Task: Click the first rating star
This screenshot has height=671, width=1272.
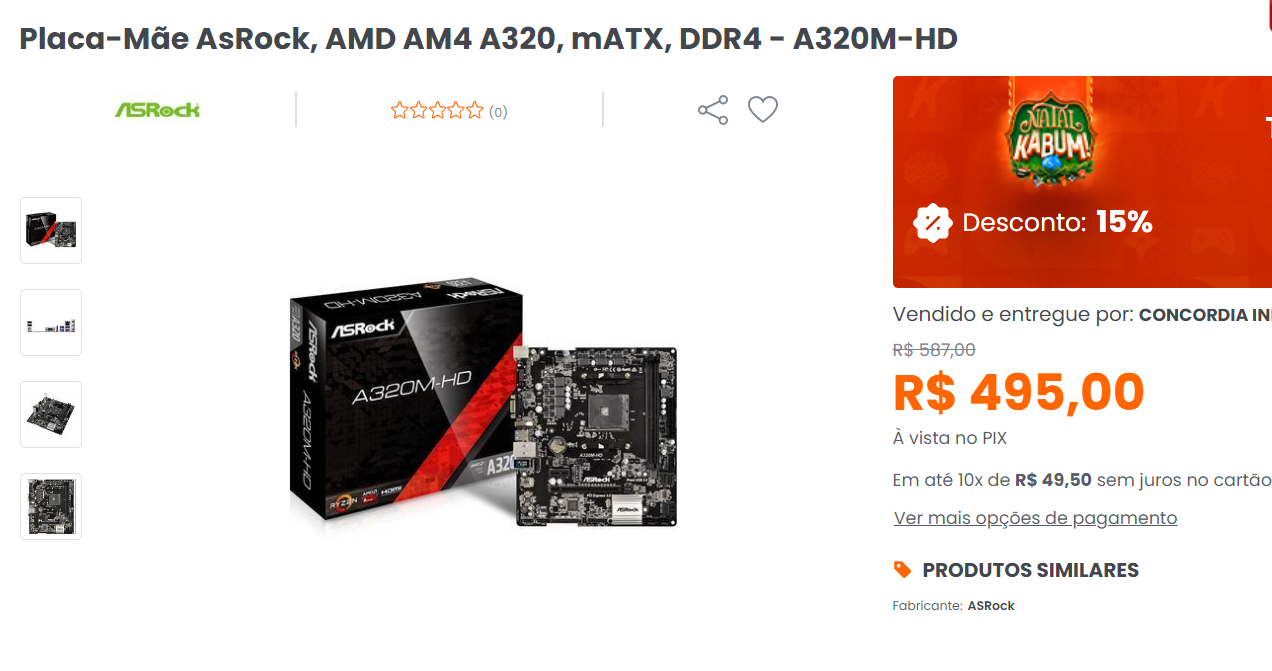Action: pyautogui.click(x=400, y=111)
